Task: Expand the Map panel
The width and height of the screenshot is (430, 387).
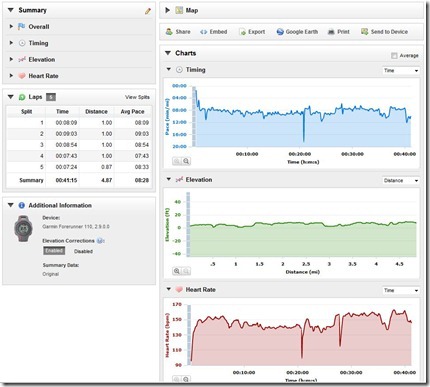Action: [x=168, y=10]
